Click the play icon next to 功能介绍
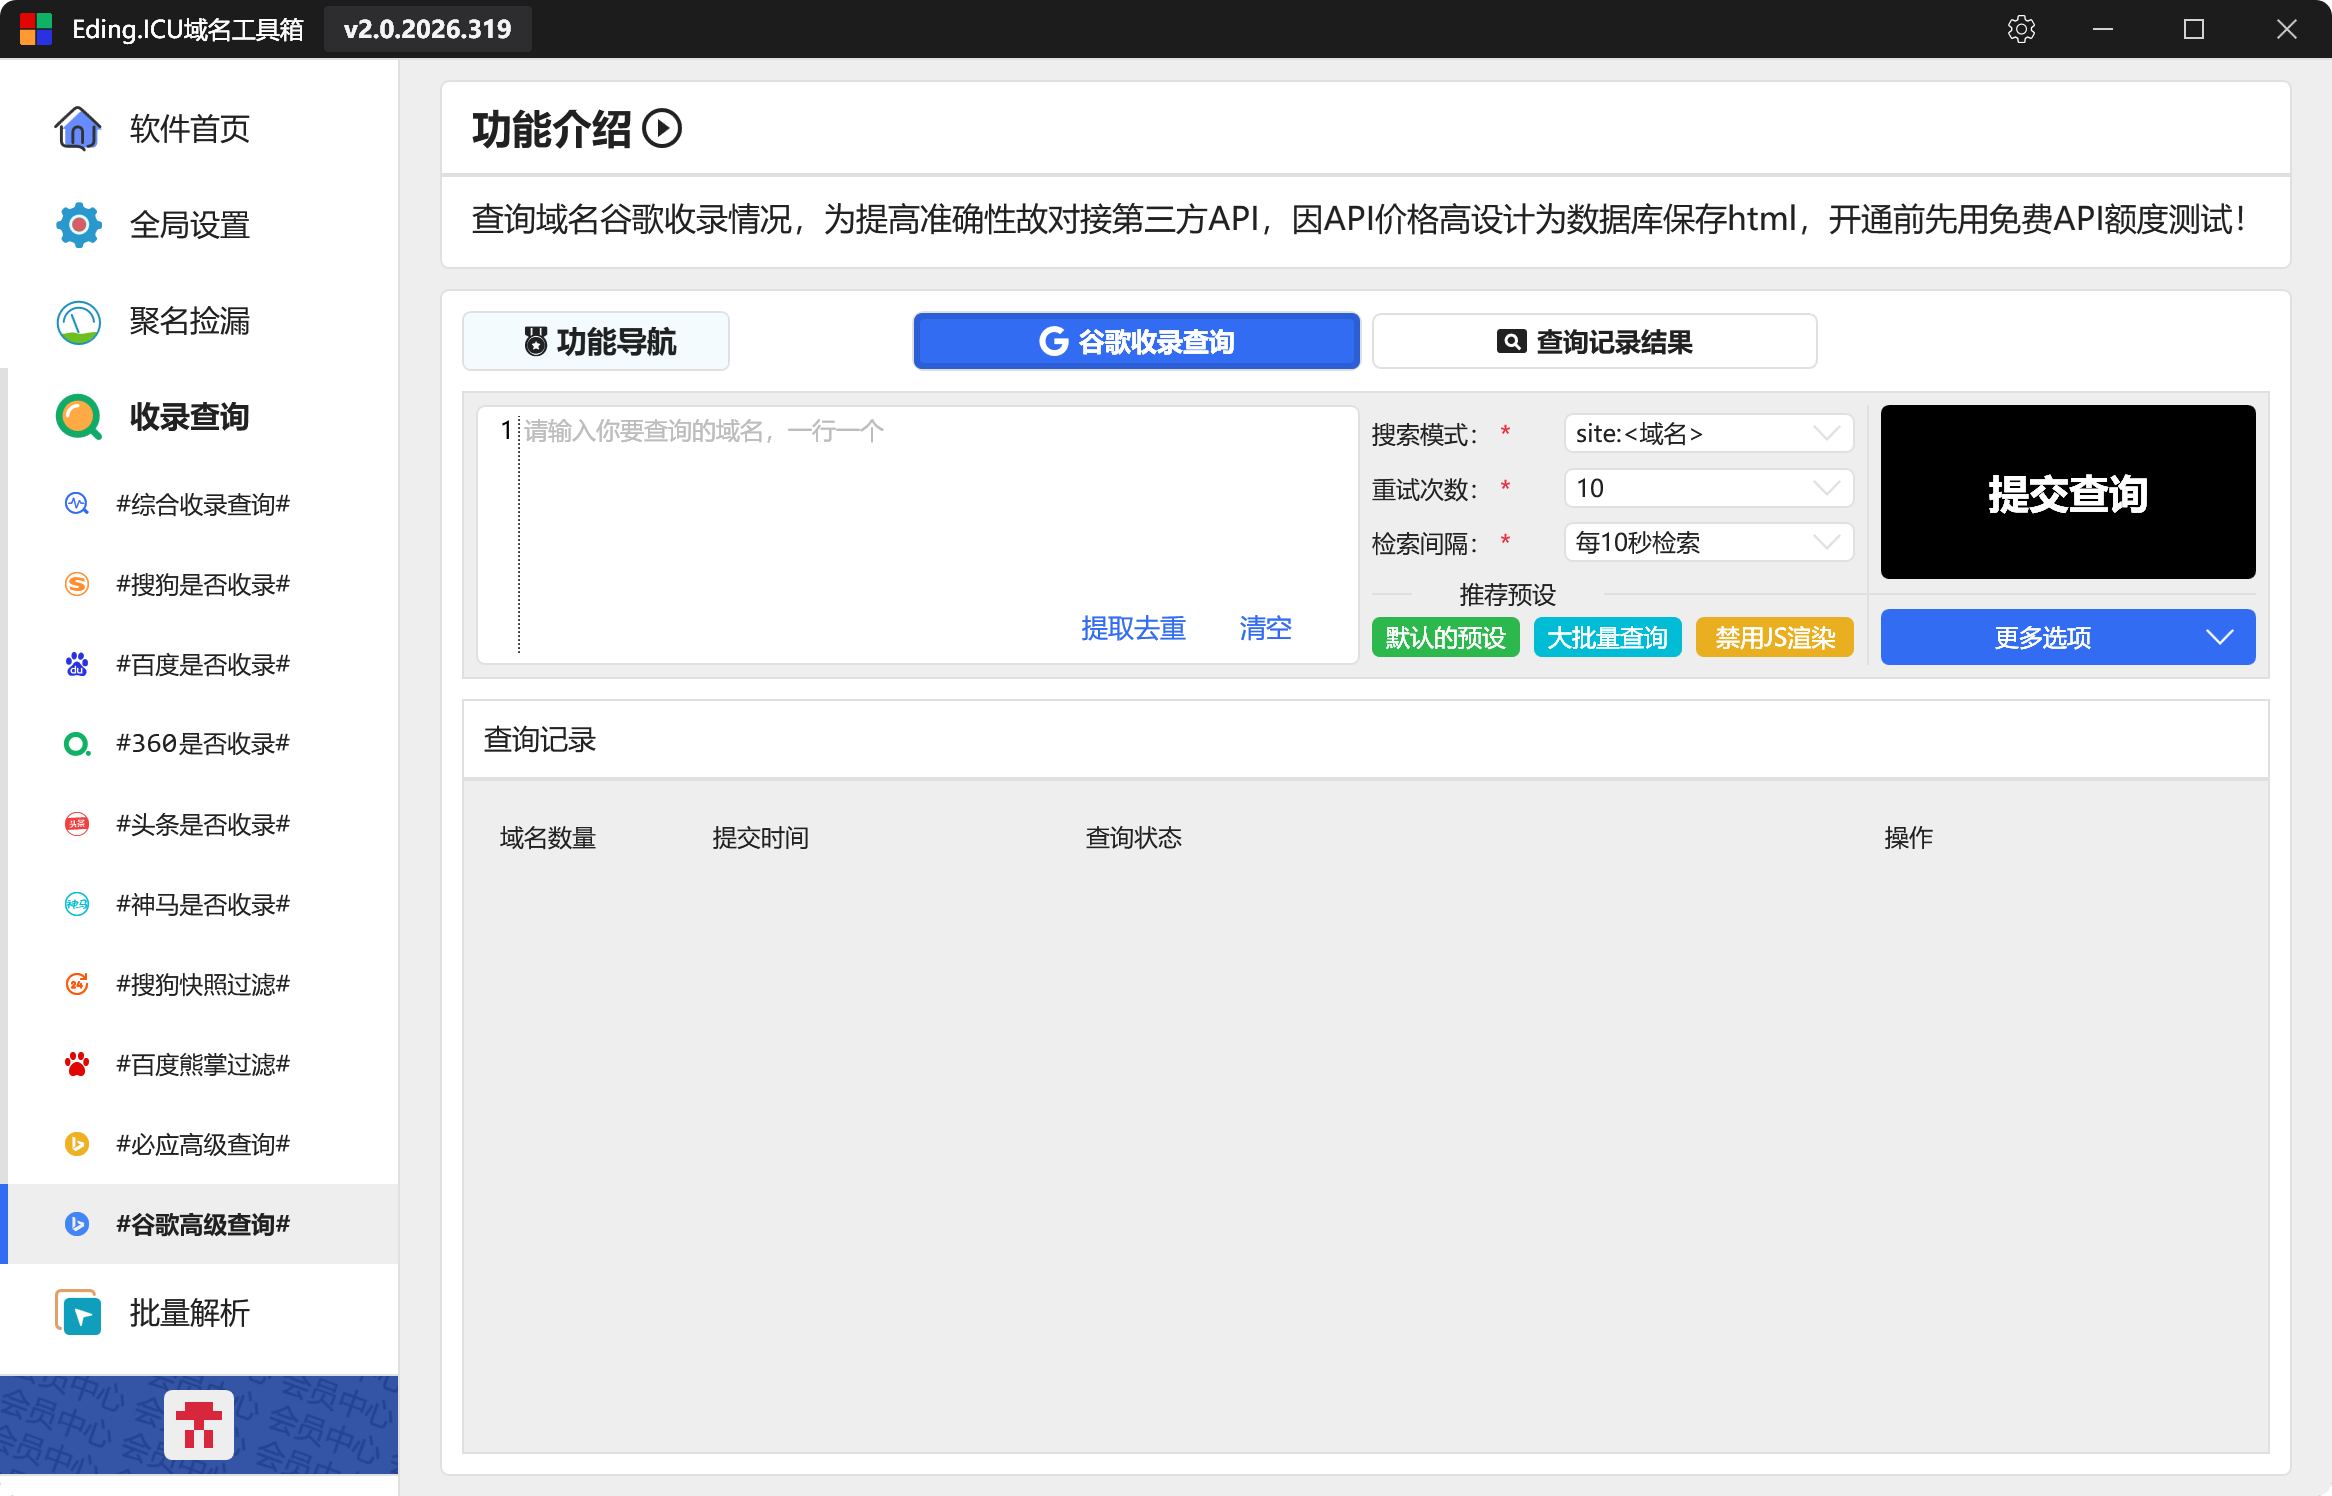The height and width of the screenshot is (1496, 2332). coord(662,129)
